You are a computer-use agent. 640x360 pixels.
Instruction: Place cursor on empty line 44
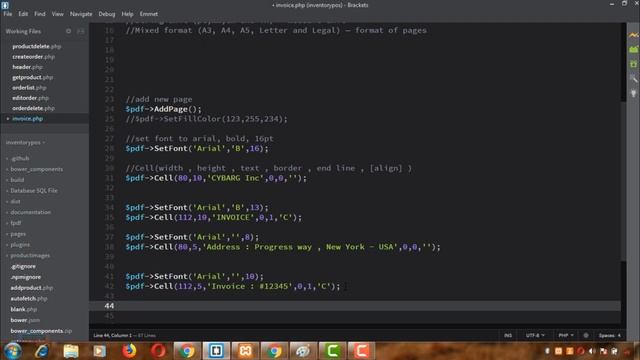355,306
